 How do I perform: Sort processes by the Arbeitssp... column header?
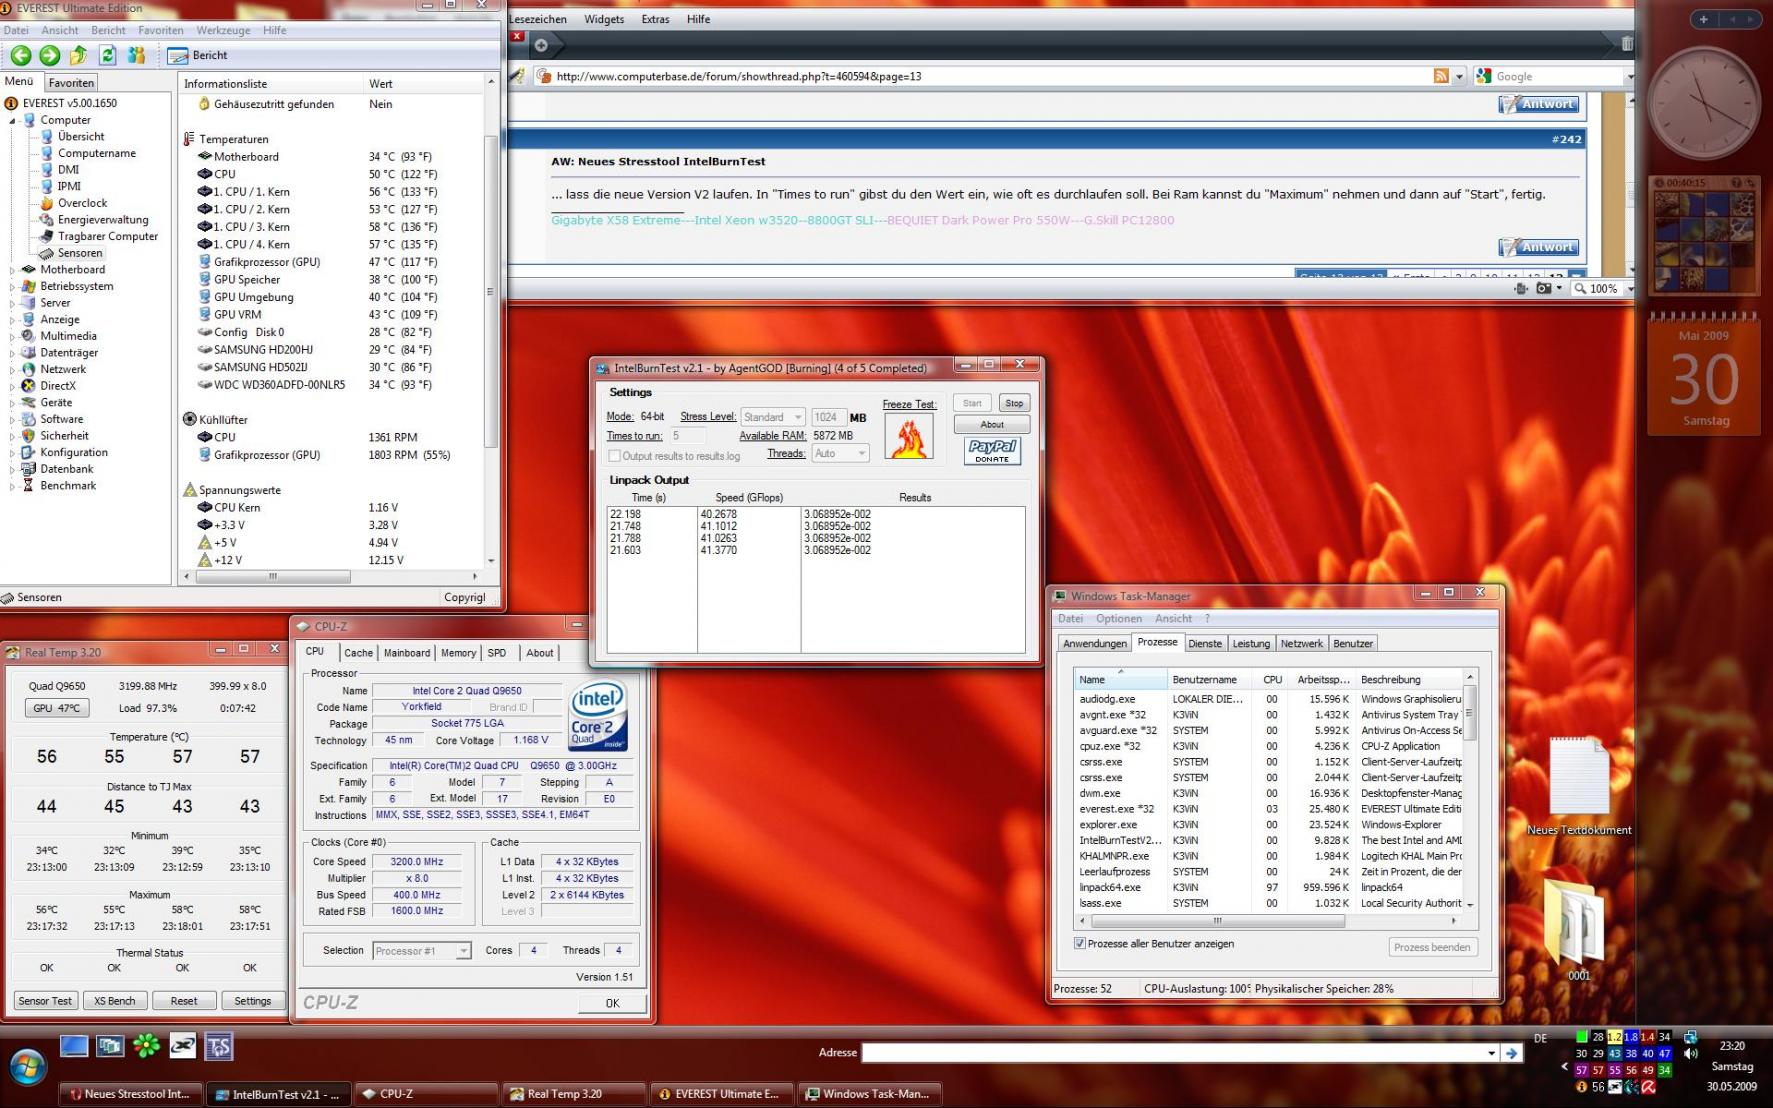(1322, 680)
